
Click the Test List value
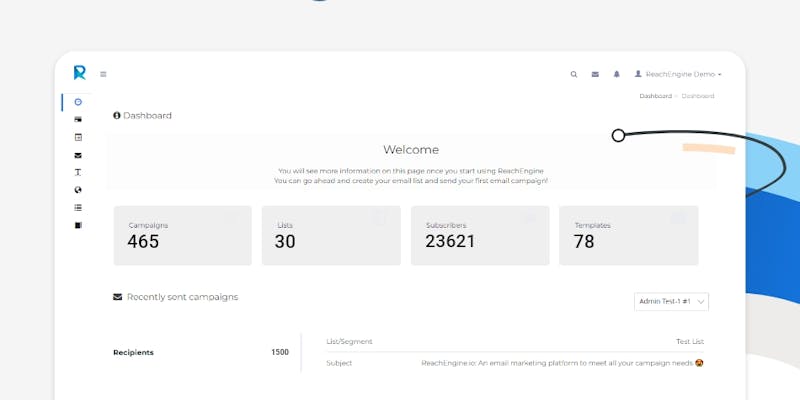pyautogui.click(x=690, y=341)
